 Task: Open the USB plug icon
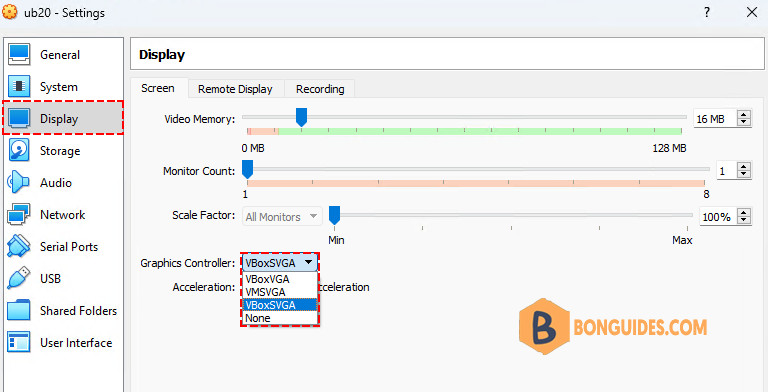(x=19, y=278)
